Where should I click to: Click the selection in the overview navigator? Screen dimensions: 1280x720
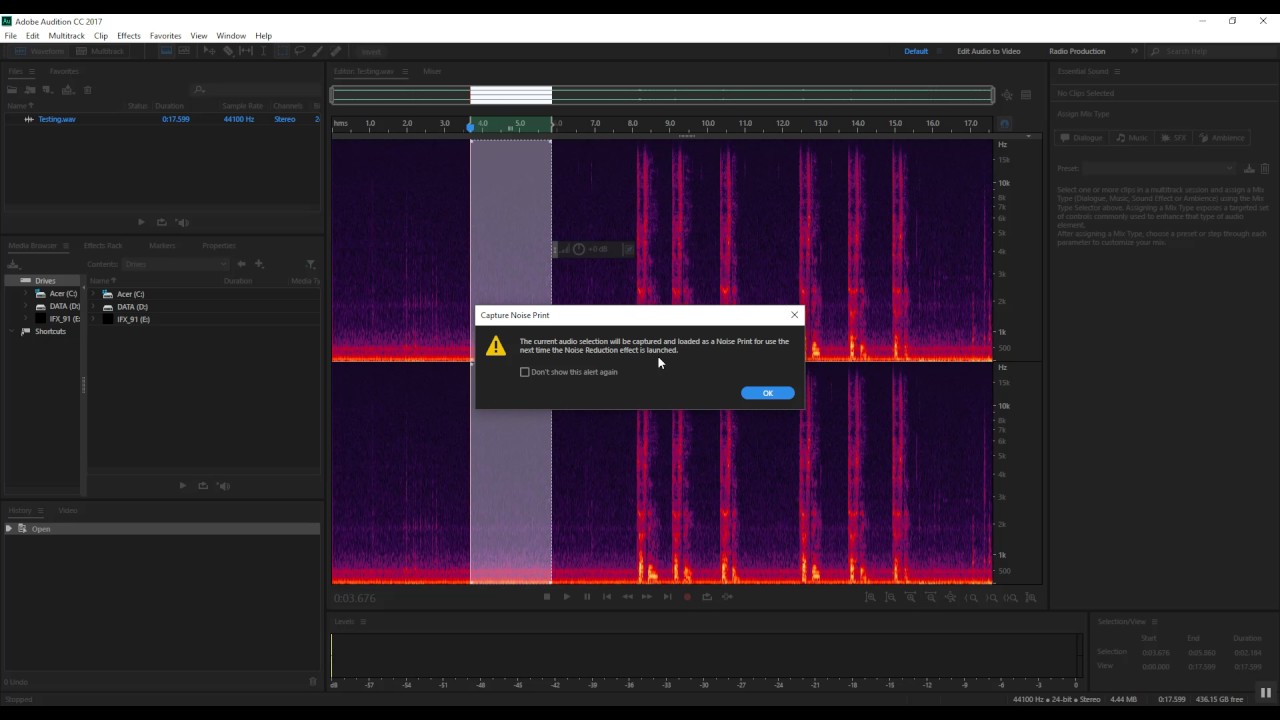[x=511, y=96]
